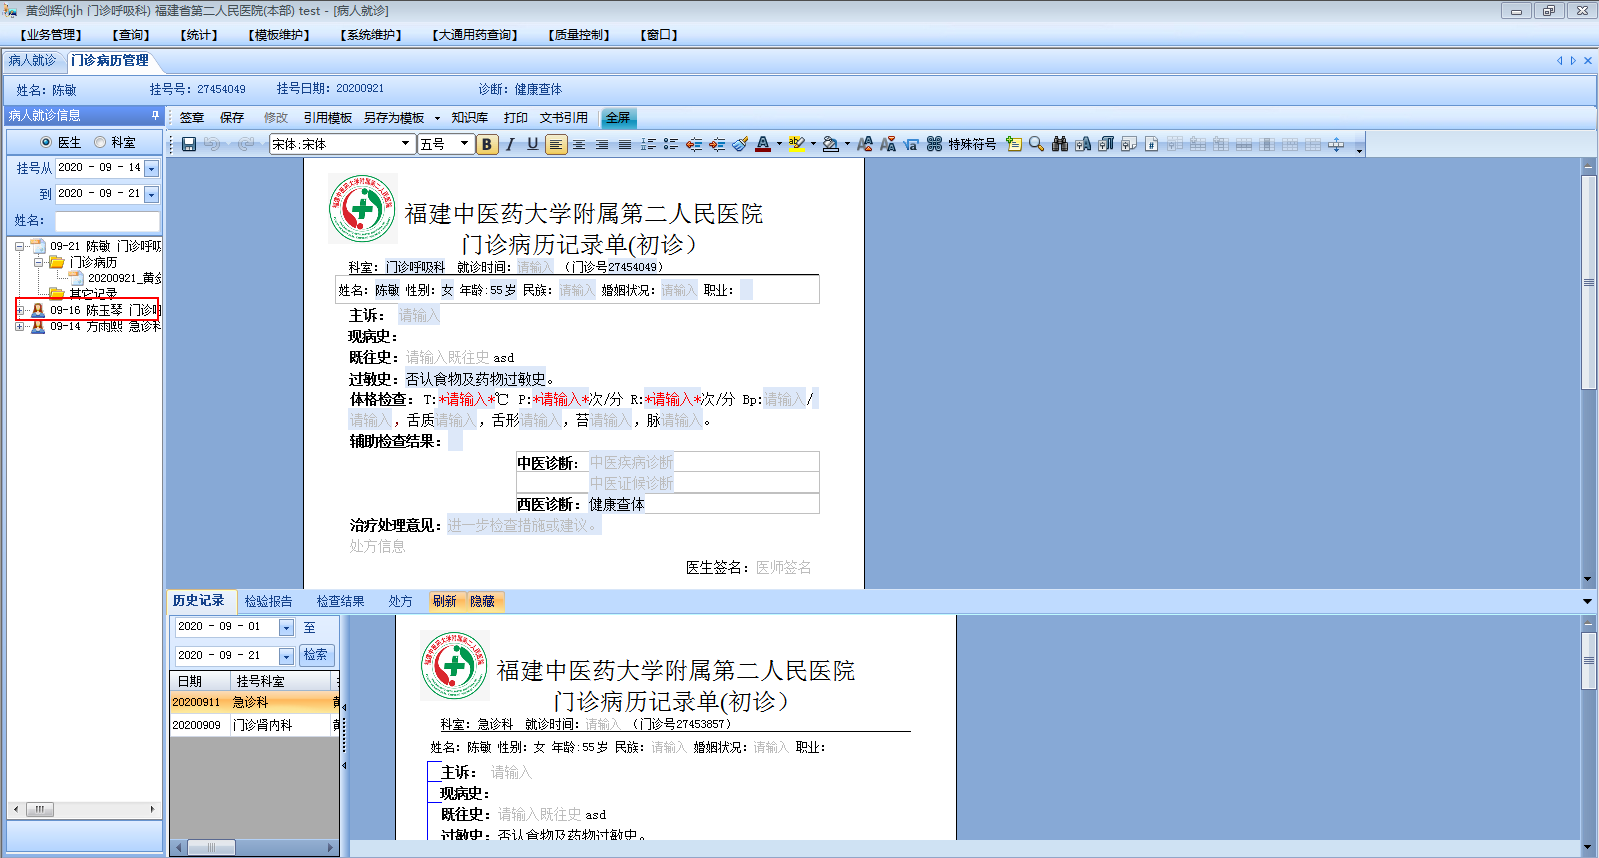Switch to the 病人就诊 tab
Image resolution: width=1599 pixels, height=858 pixels.
(33, 61)
